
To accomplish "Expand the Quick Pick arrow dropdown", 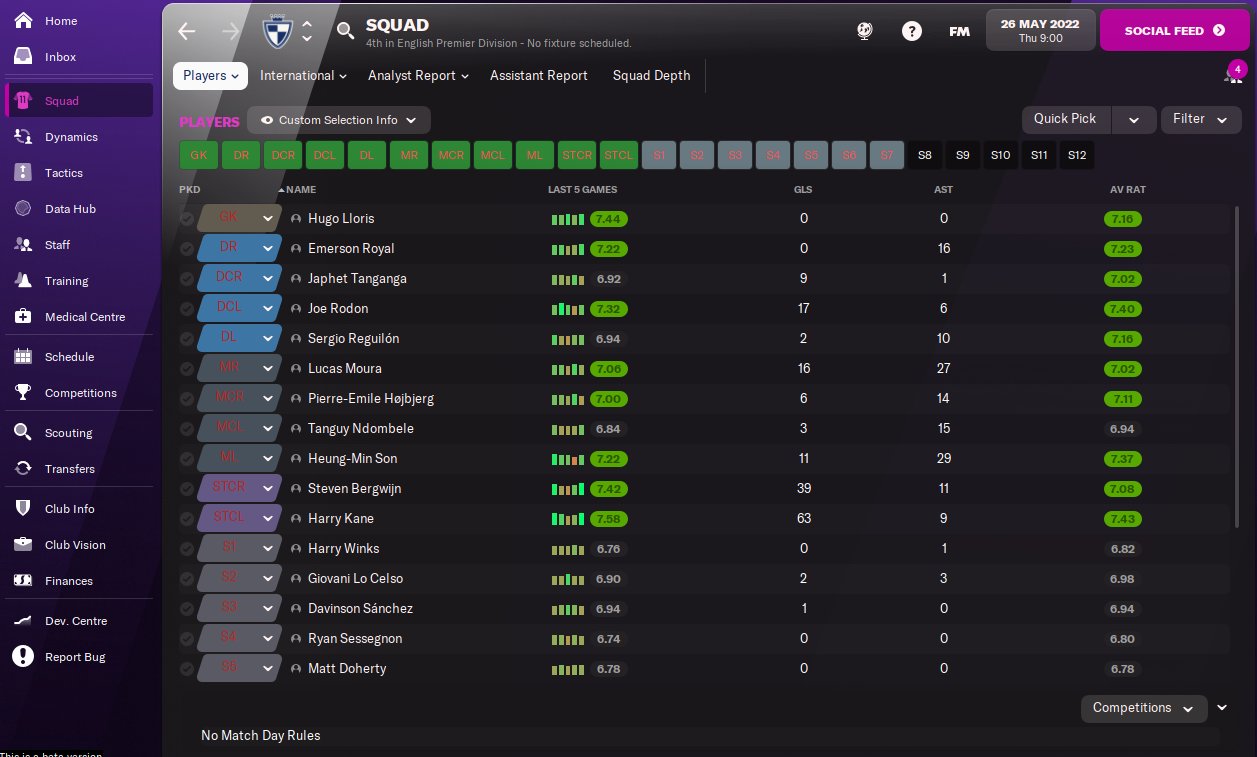I will 1134,120.
